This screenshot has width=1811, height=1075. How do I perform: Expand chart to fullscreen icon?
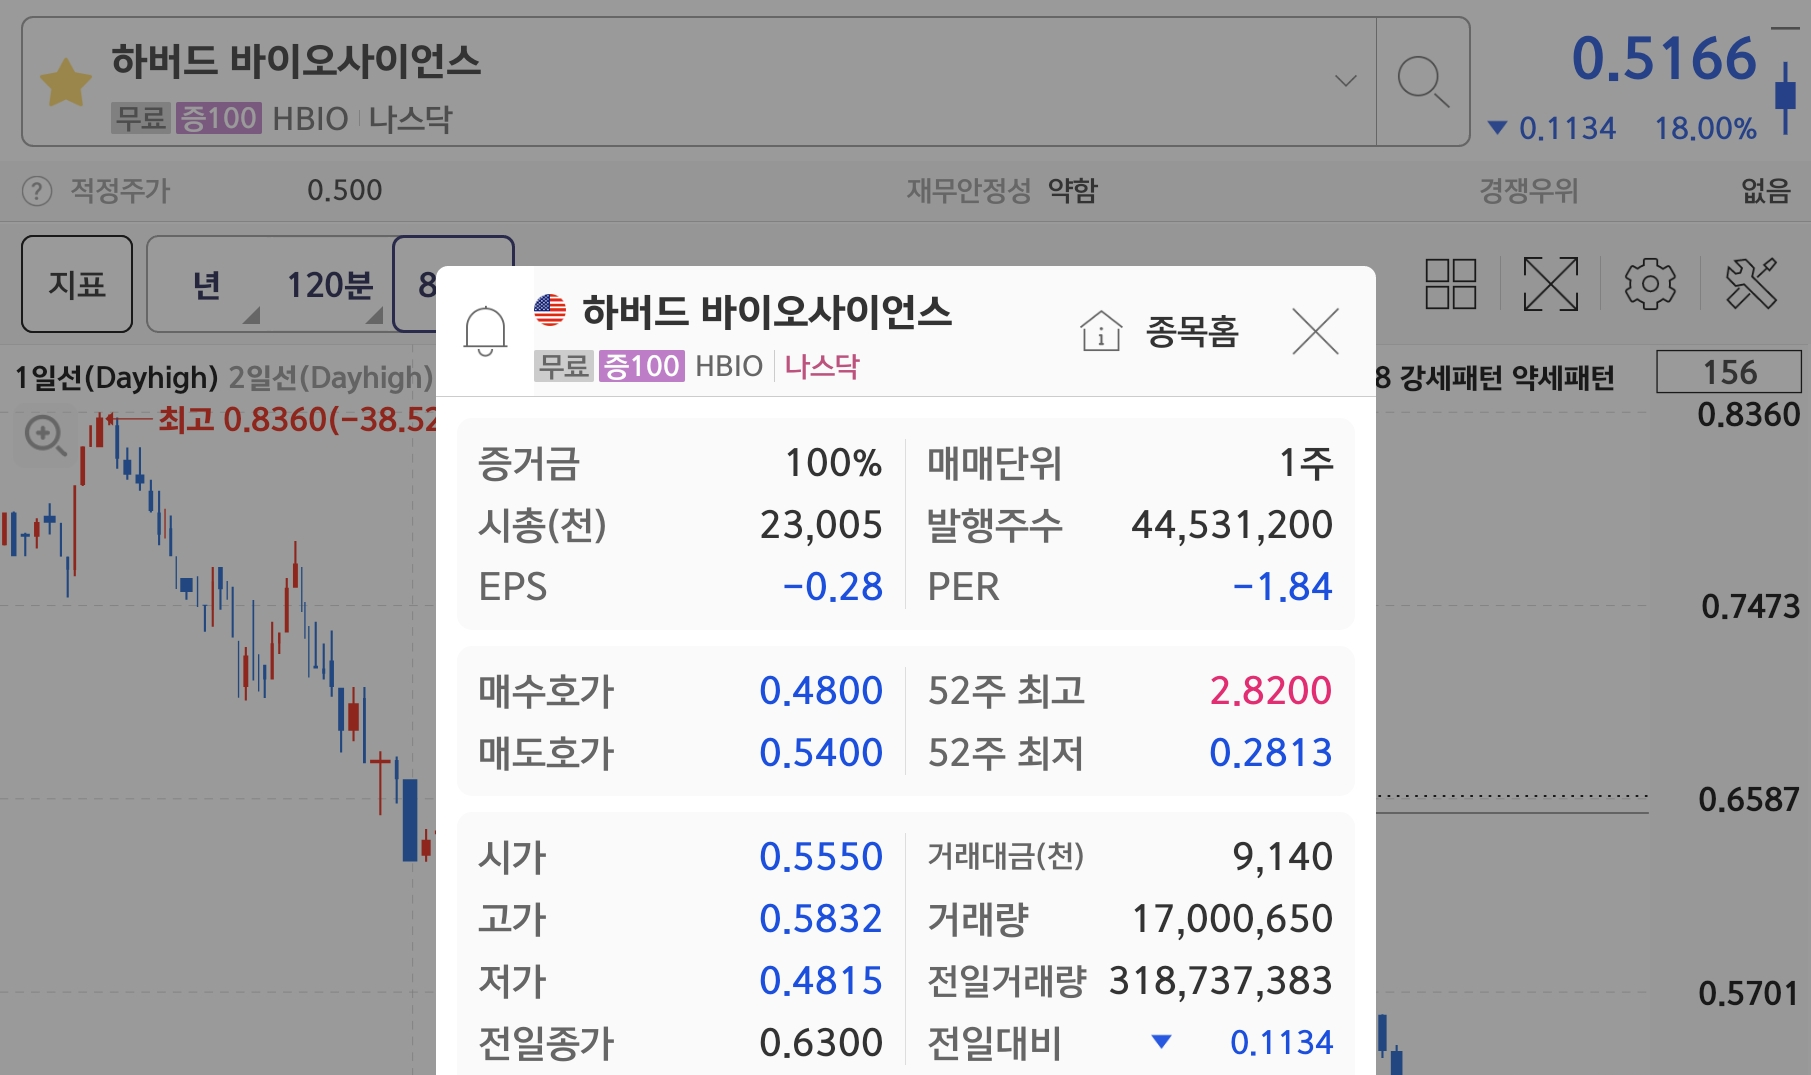1550,284
